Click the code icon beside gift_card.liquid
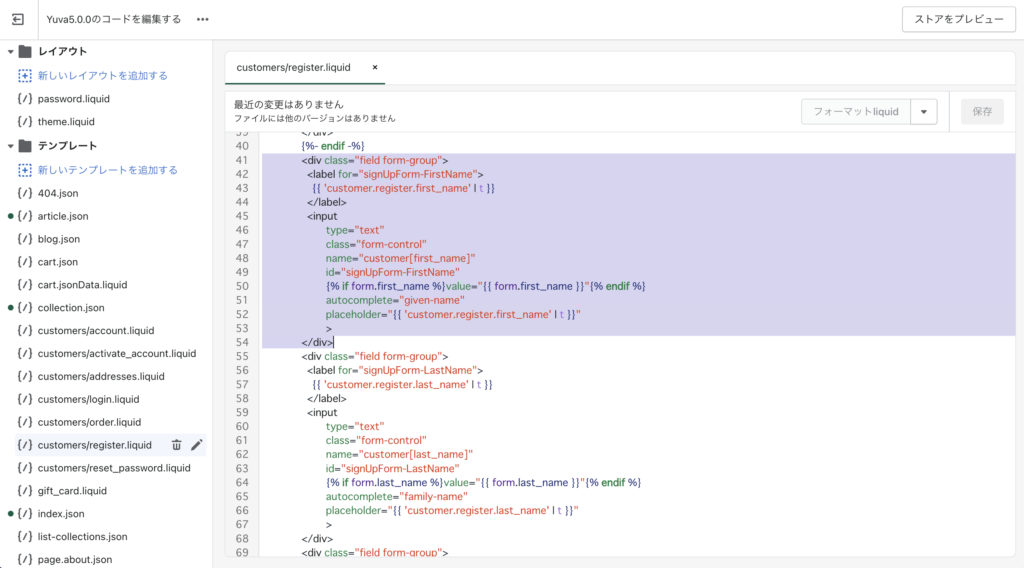The height and width of the screenshot is (568, 1024). (25, 491)
